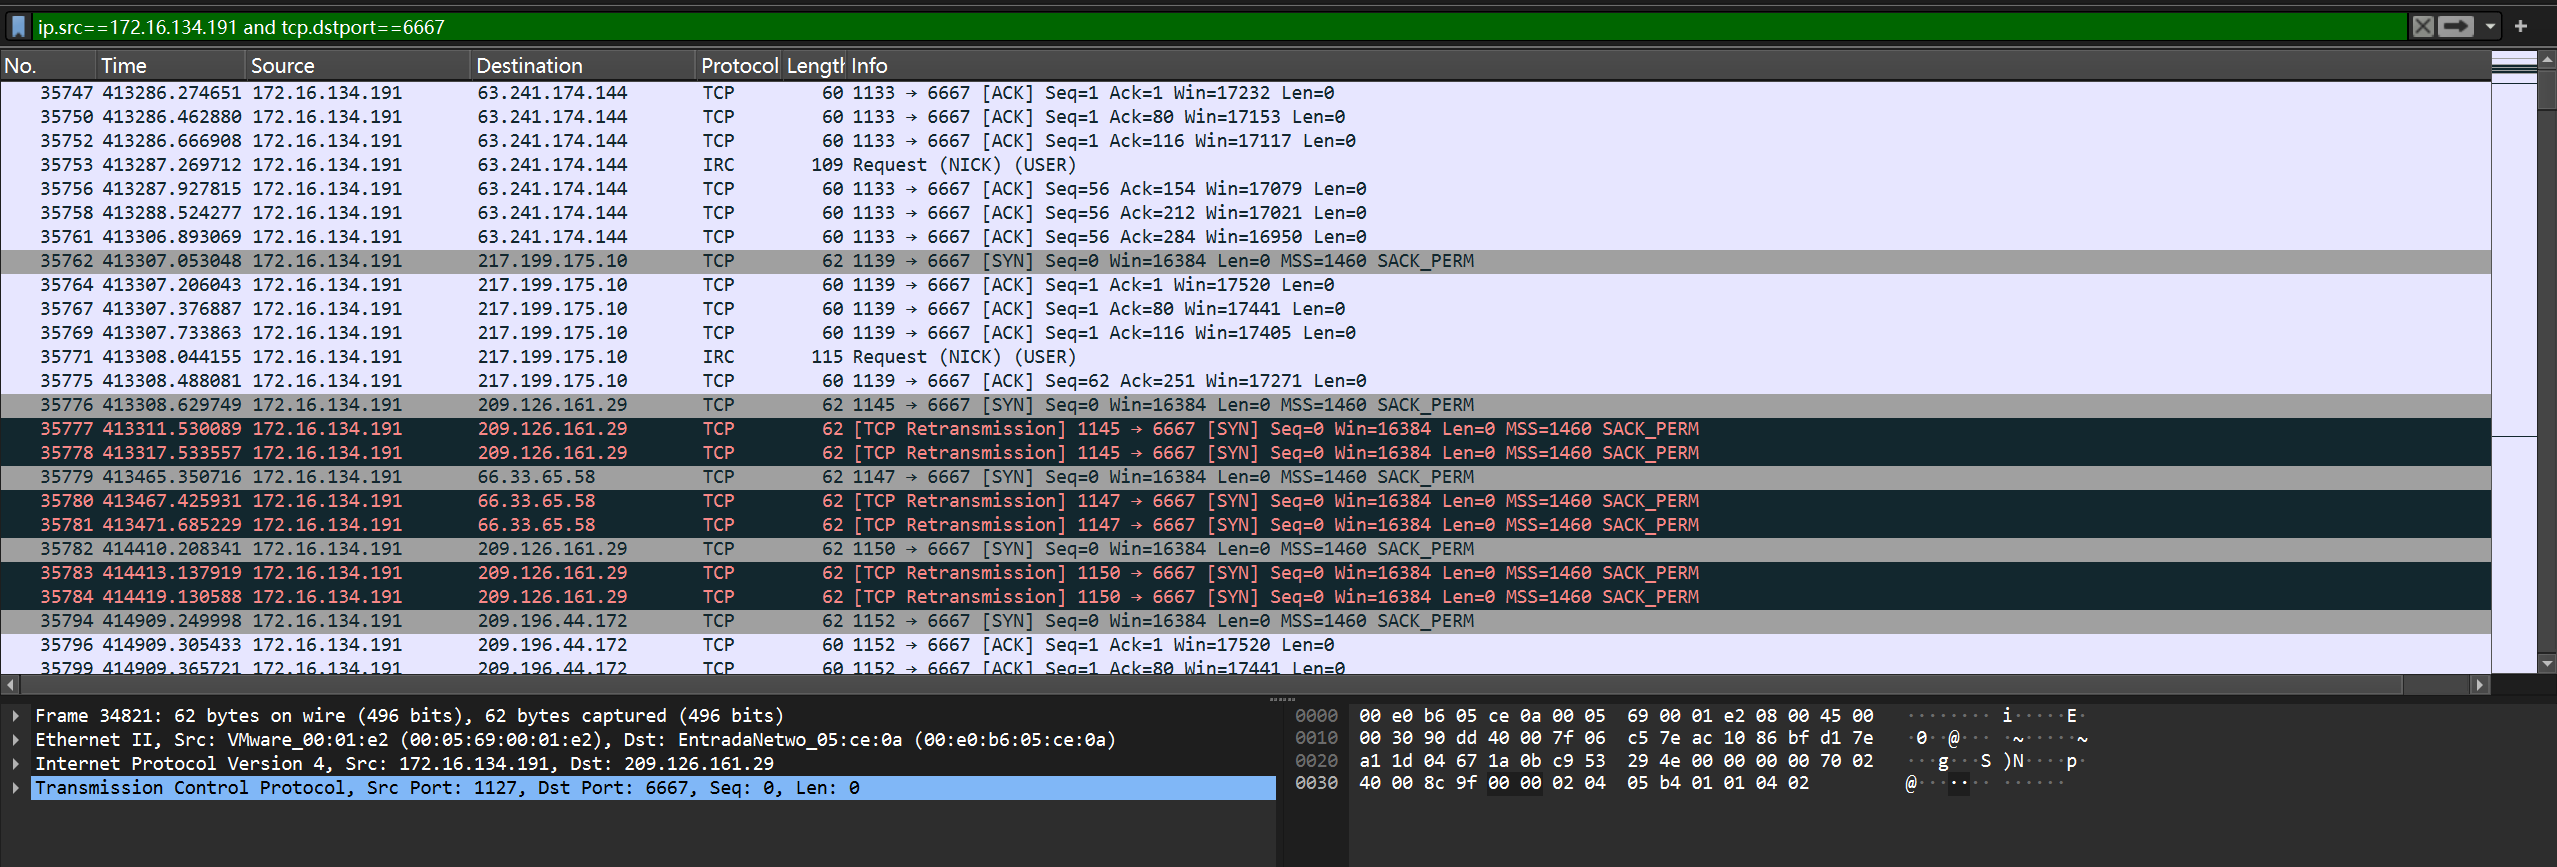The image size is (2557, 867).
Task: Open the recent display filters dropdown
Action: pyautogui.click(x=2490, y=27)
